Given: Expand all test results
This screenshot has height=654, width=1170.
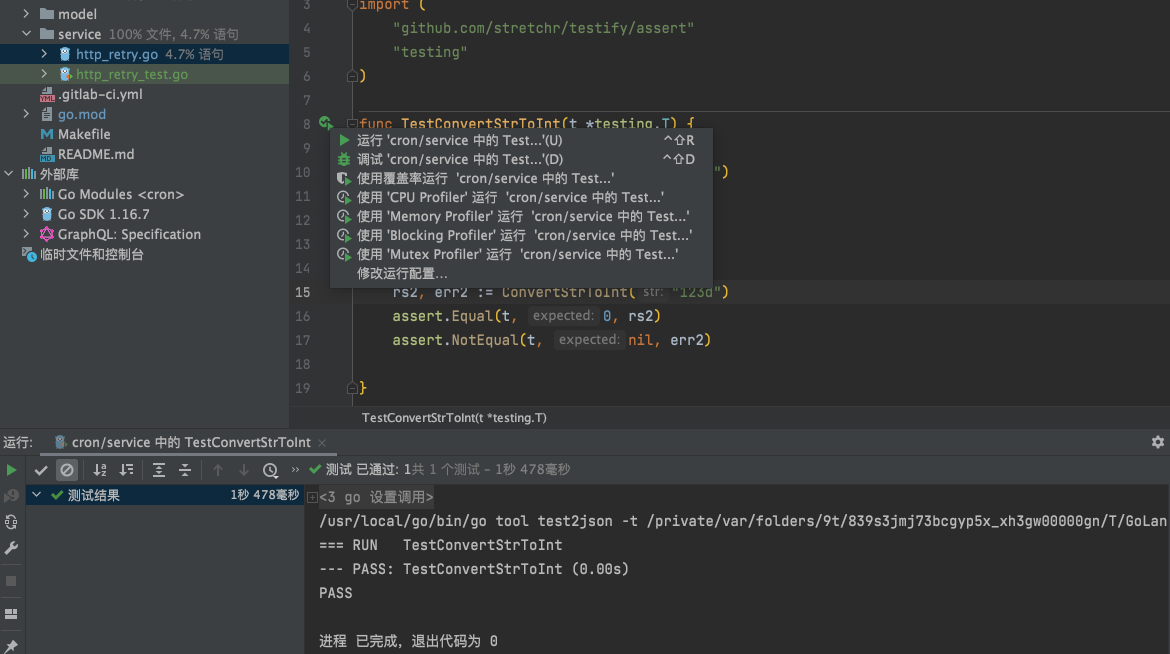Looking at the screenshot, I should [x=159, y=470].
